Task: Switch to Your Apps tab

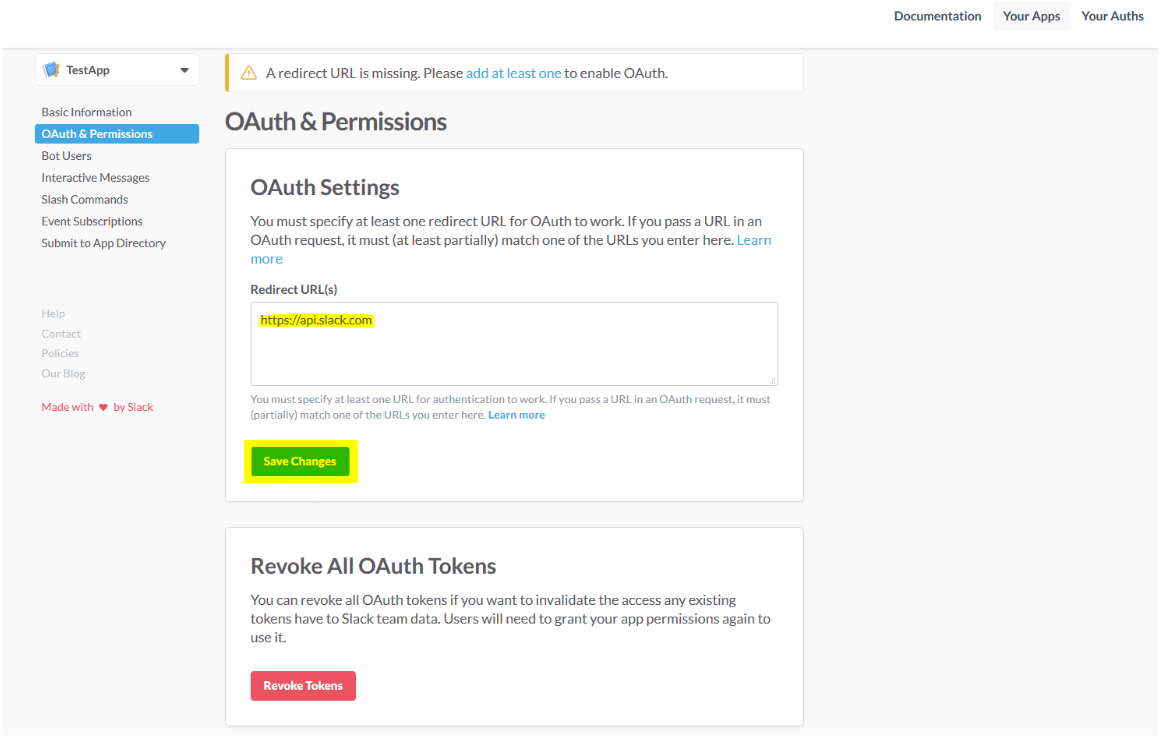Action: [x=1031, y=16]
